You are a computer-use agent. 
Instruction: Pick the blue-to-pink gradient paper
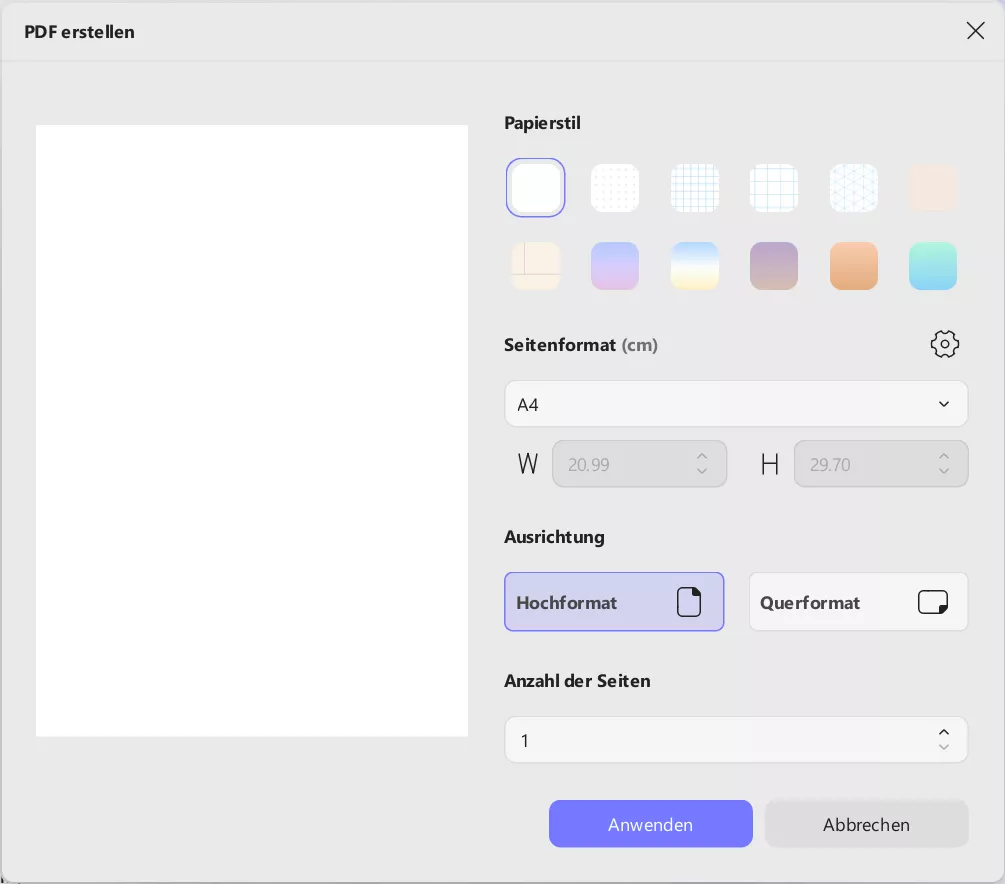(615, 266)
